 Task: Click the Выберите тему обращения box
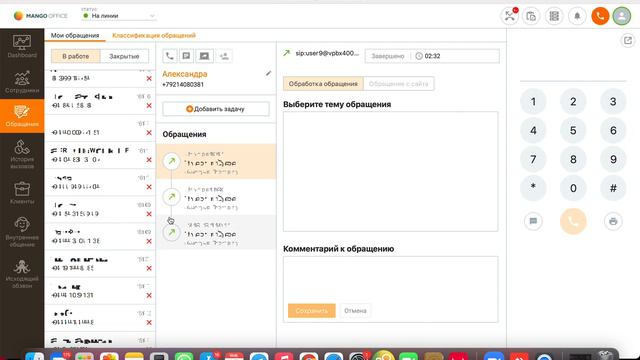click(391, 171)
